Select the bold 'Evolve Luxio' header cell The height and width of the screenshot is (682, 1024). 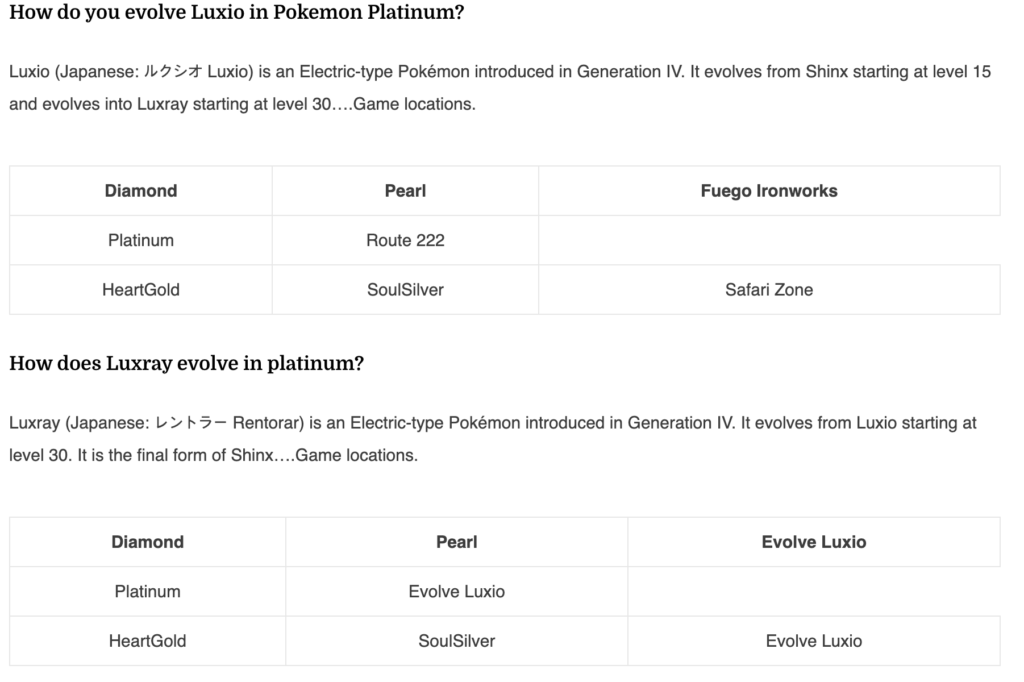click(814, 542)
